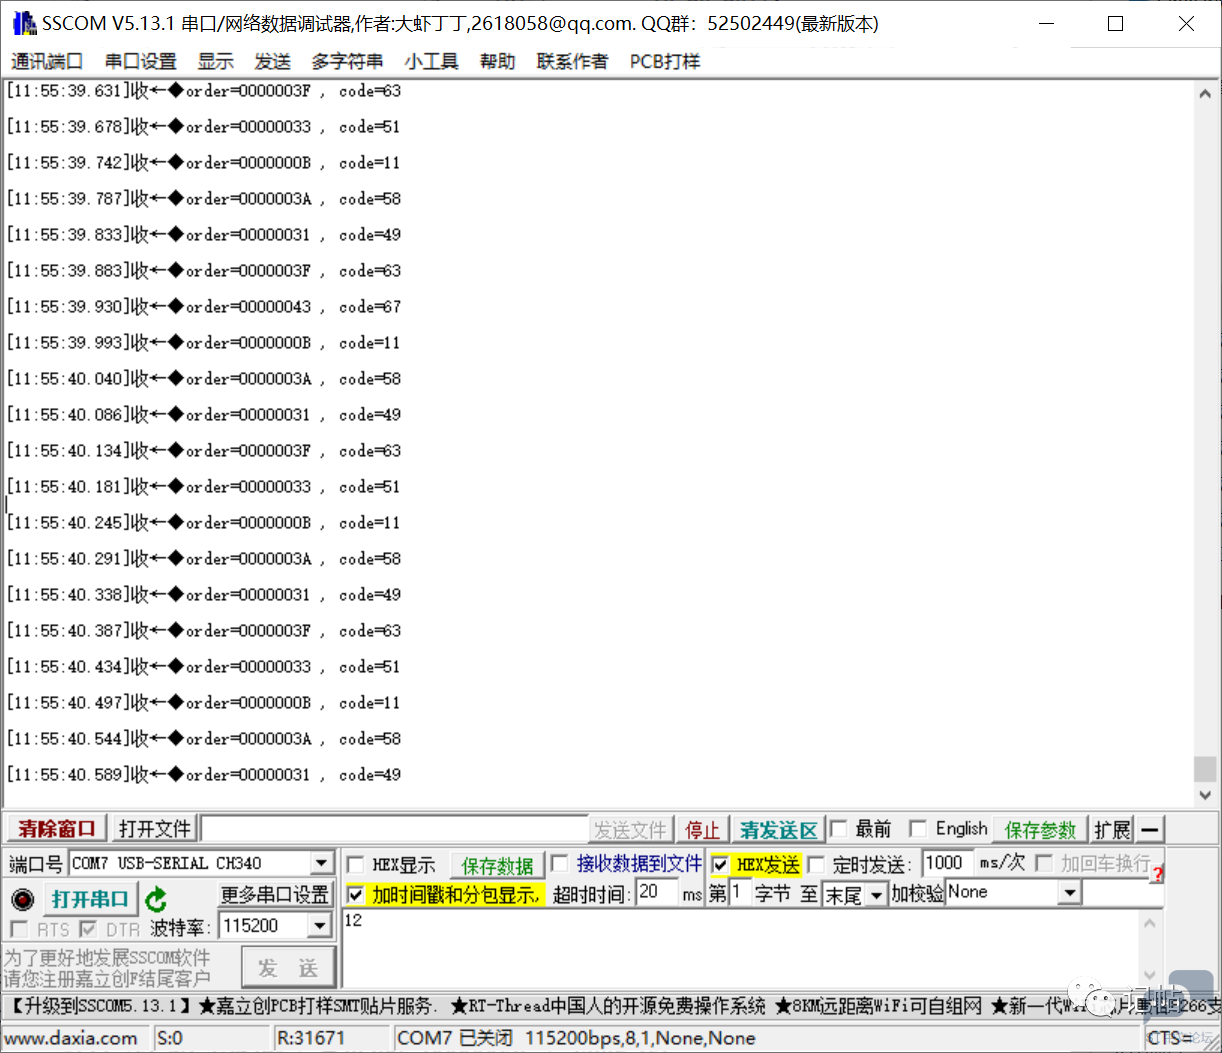Enable the 定时发送 checkbox
Image resolution: width=1222 pixels, height=1053 pixels.
click(816, 865)
